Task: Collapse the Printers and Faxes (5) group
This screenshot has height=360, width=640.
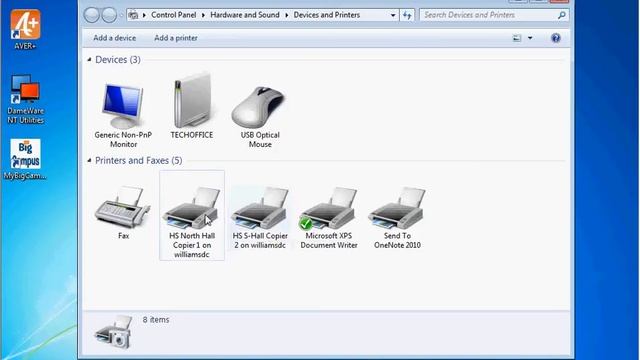Action: click(89, 160)
